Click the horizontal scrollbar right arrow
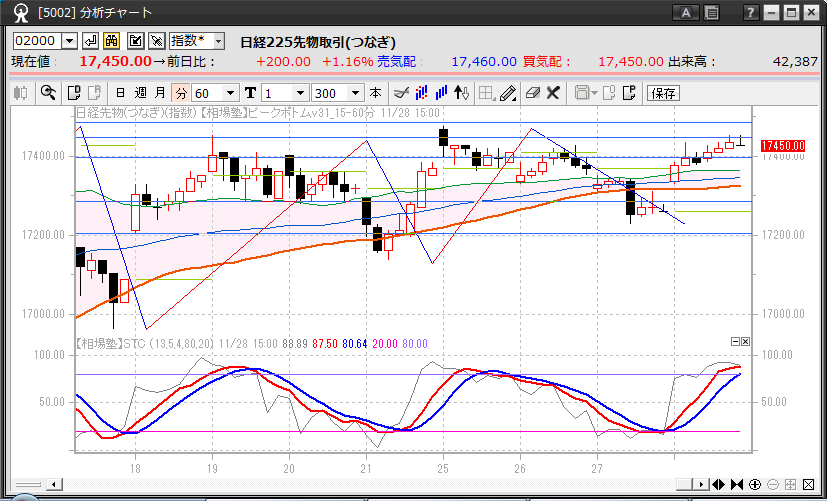This screenshot has width=827, height=501. click(701, 485)
